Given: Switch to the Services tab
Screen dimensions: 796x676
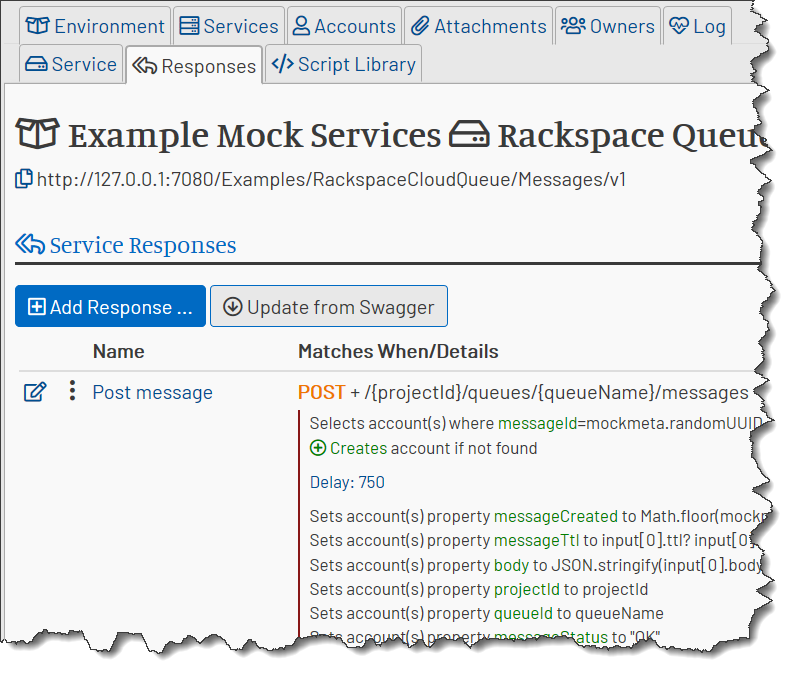Looking at the screenshot, I should pyautogui.click(x=229, y=26).
